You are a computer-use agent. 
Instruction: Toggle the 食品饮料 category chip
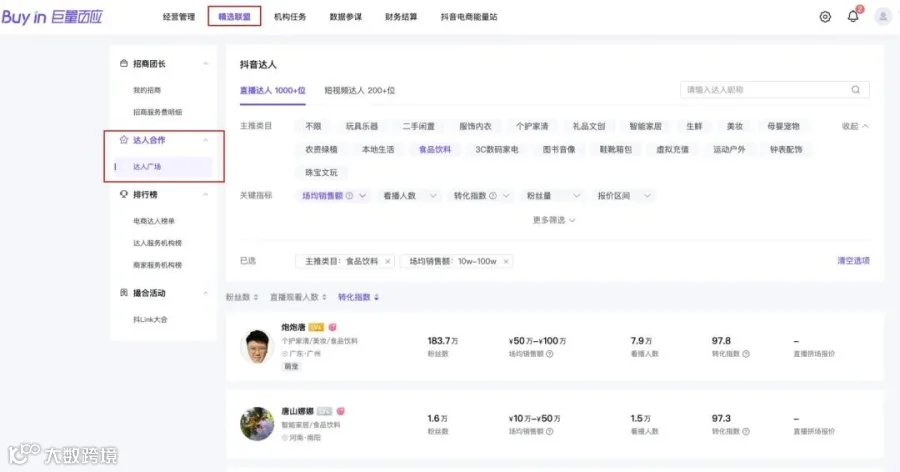click(435, 149)
